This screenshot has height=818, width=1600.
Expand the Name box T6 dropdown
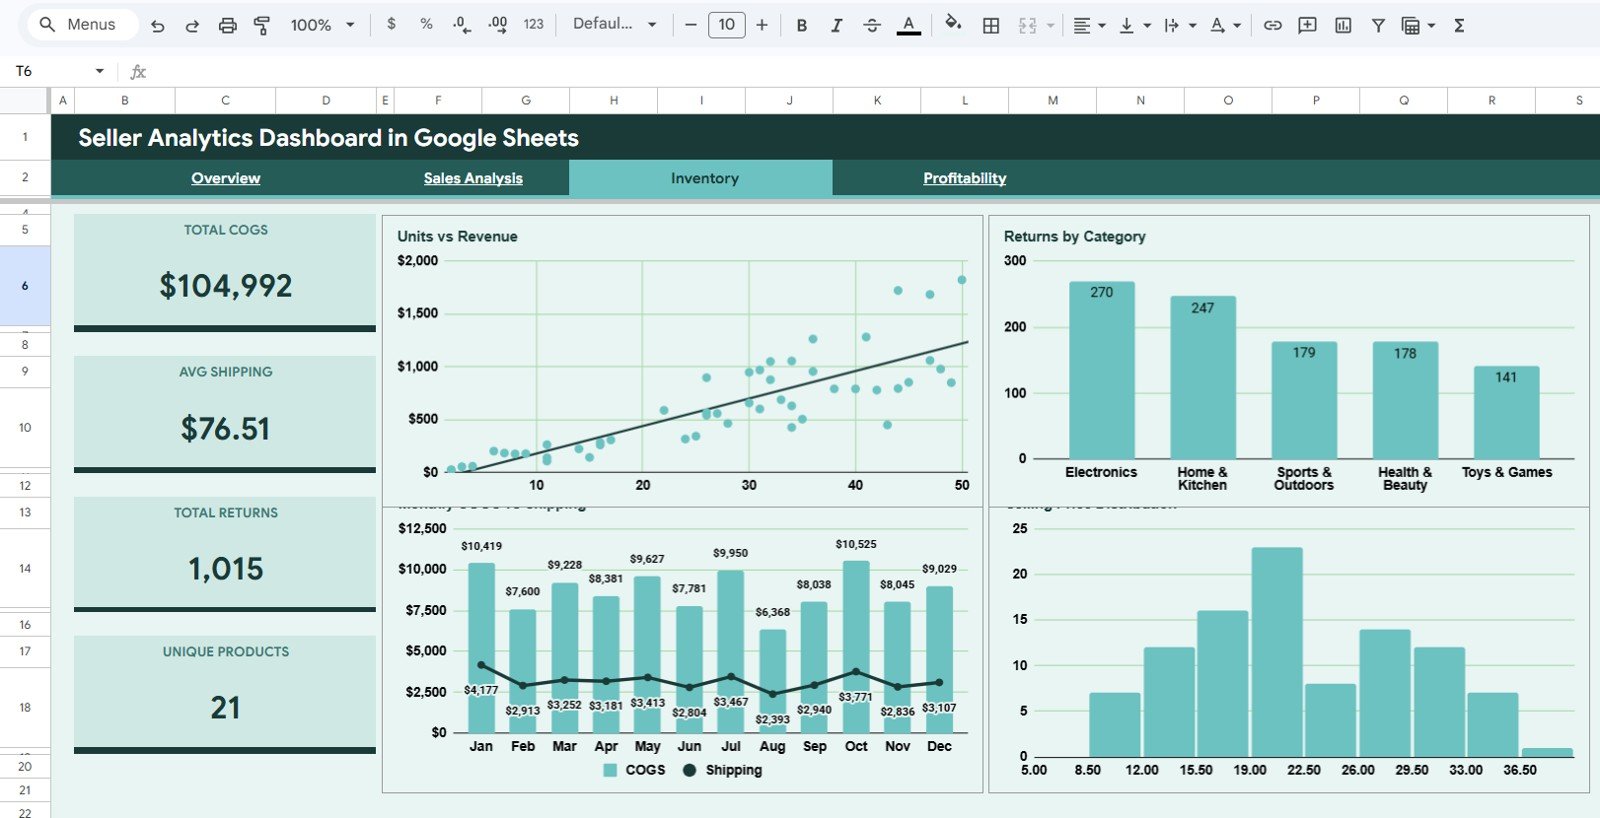pos(99,71)
